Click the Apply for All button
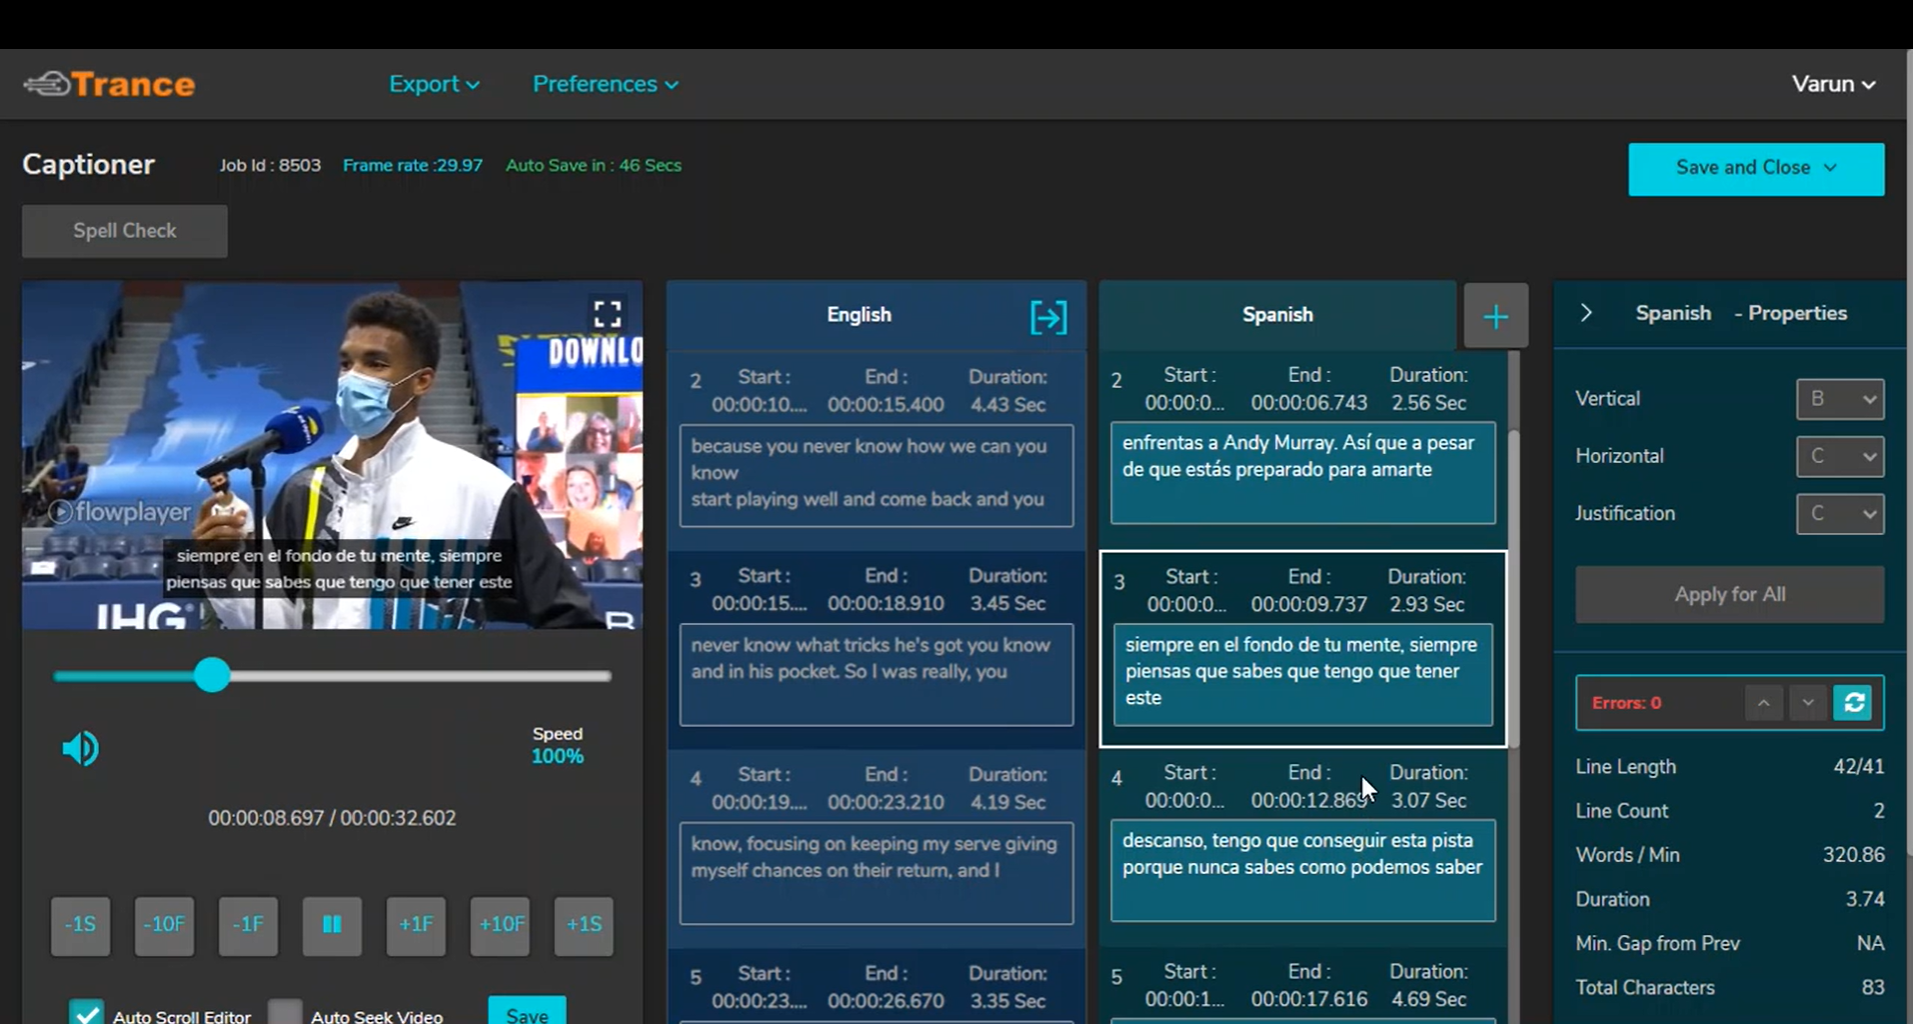This screenshot has width=1913, height=1024. click(1729, 594)
